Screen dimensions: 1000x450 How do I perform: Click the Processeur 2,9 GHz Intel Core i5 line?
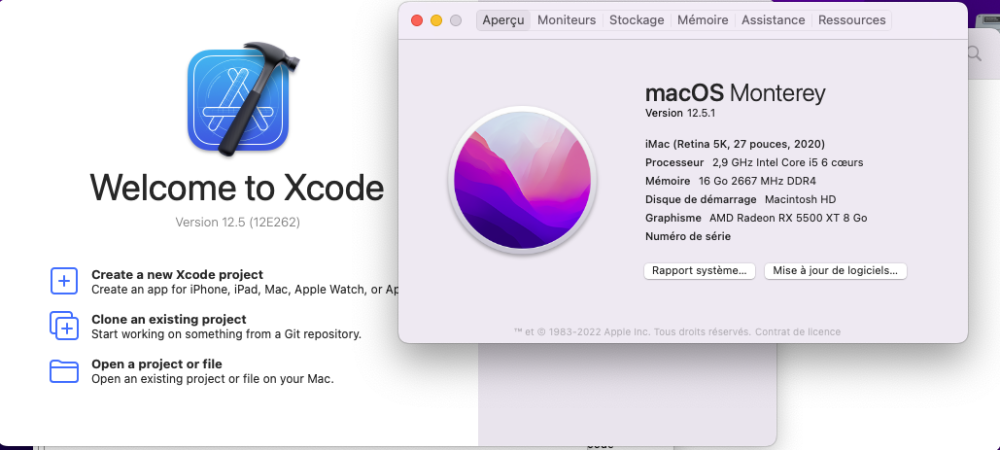point(754,163)
